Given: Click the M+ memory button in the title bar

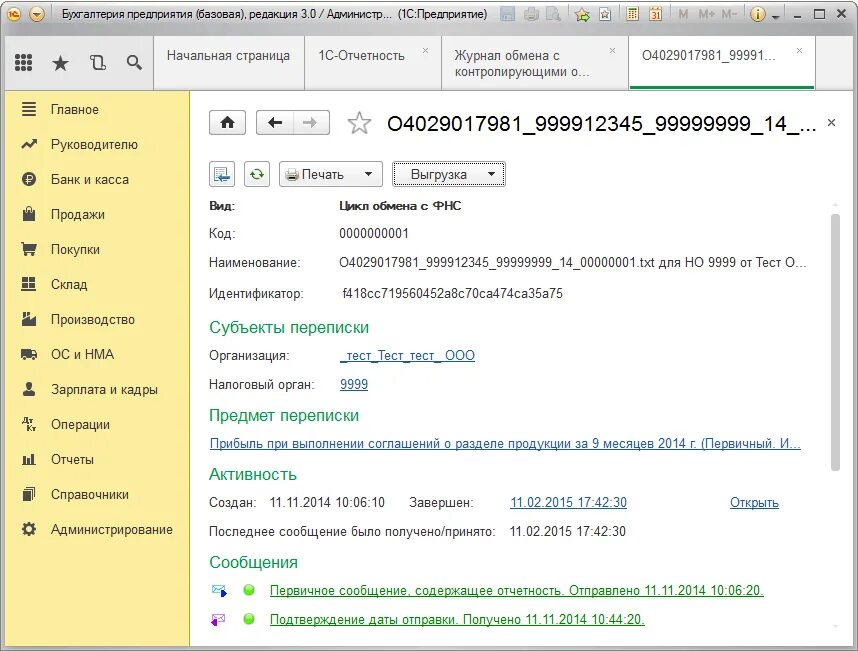Looking at the screenshot, I should (x=706, y=14).
